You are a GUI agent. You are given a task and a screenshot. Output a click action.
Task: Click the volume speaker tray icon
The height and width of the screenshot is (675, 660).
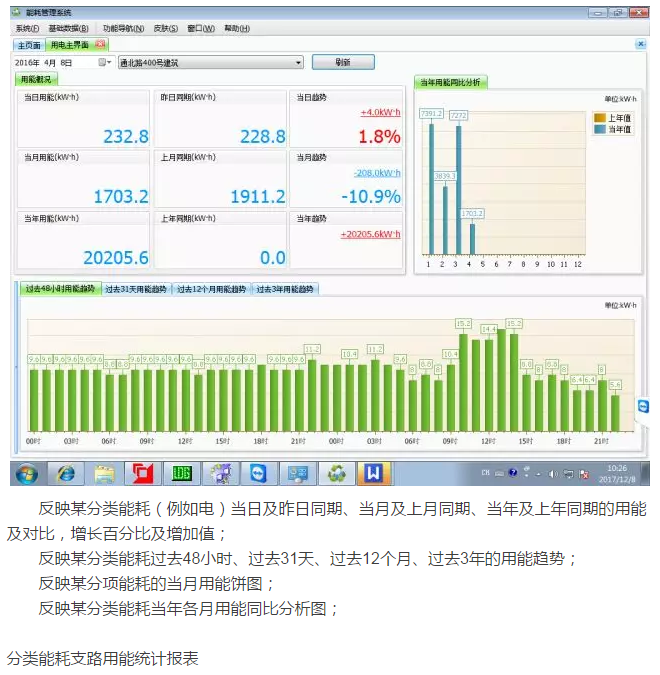[x=553, y=474]
